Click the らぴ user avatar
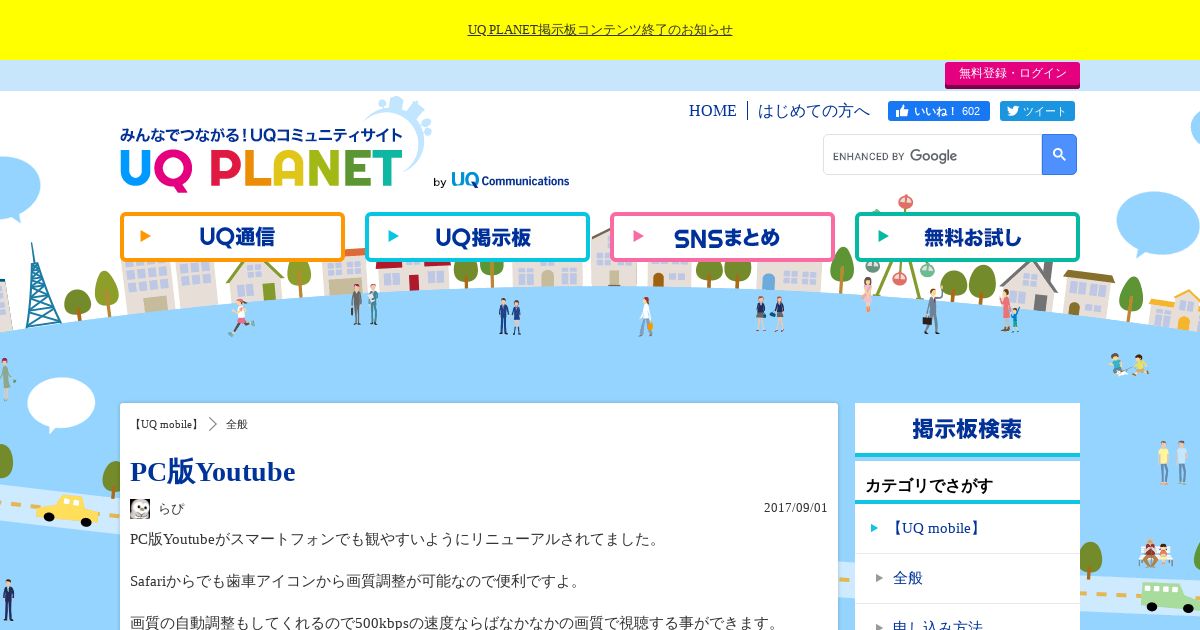This screenshot has height=630, width=1200. click(140, 508)
